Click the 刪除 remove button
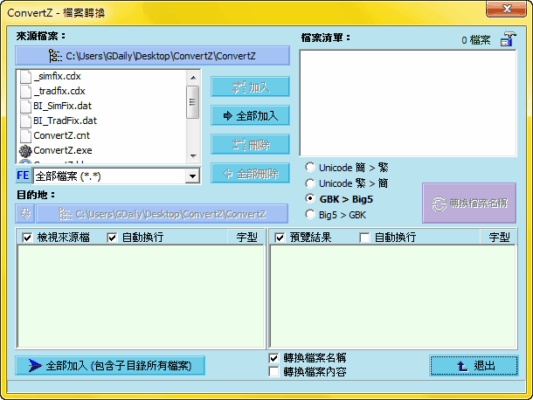 click(250, 145)
